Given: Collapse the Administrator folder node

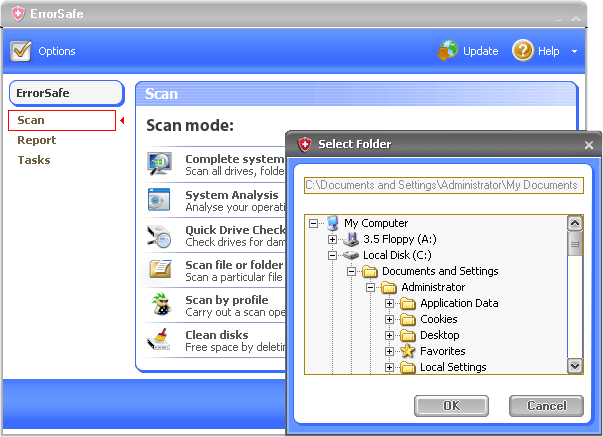Looking at the screenshot, I should click(x=370, y=287).
